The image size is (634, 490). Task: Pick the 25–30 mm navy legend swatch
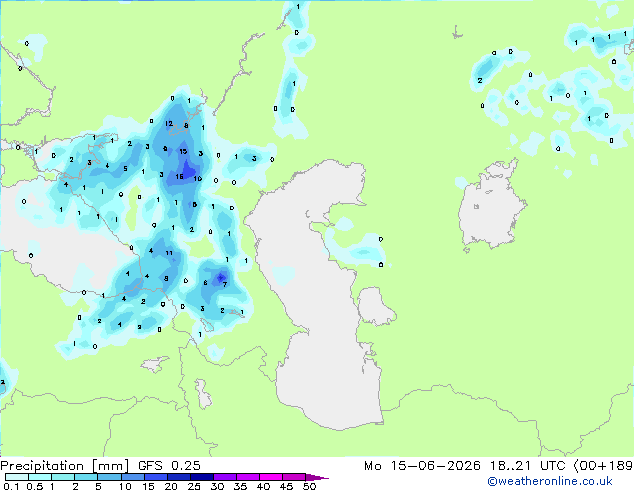(202, 477)
